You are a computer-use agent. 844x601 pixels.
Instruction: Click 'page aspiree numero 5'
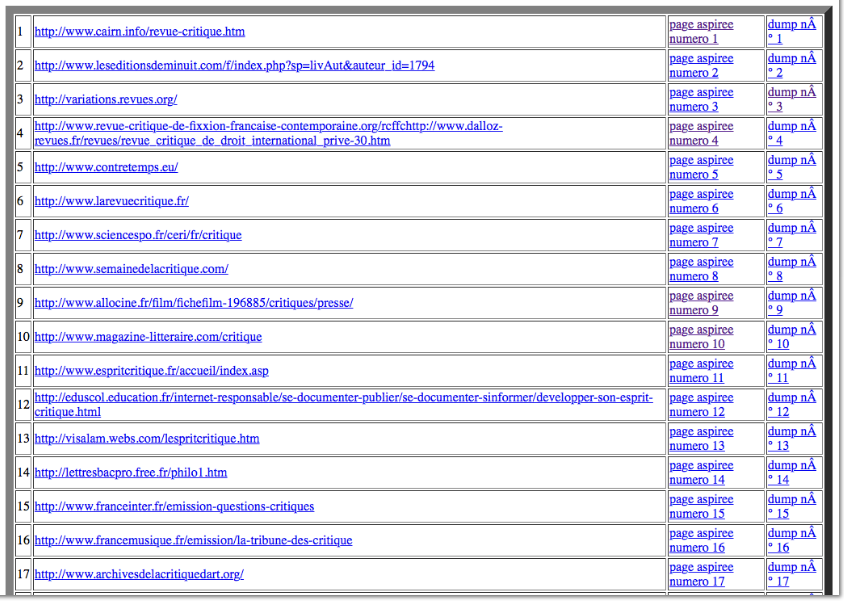(x=701, y=167)
